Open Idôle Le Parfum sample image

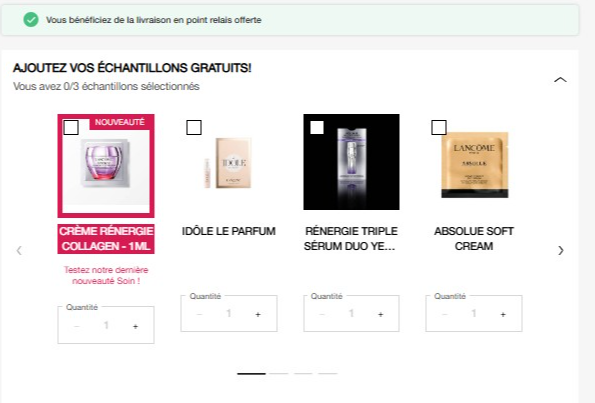(x=229, y=163)
